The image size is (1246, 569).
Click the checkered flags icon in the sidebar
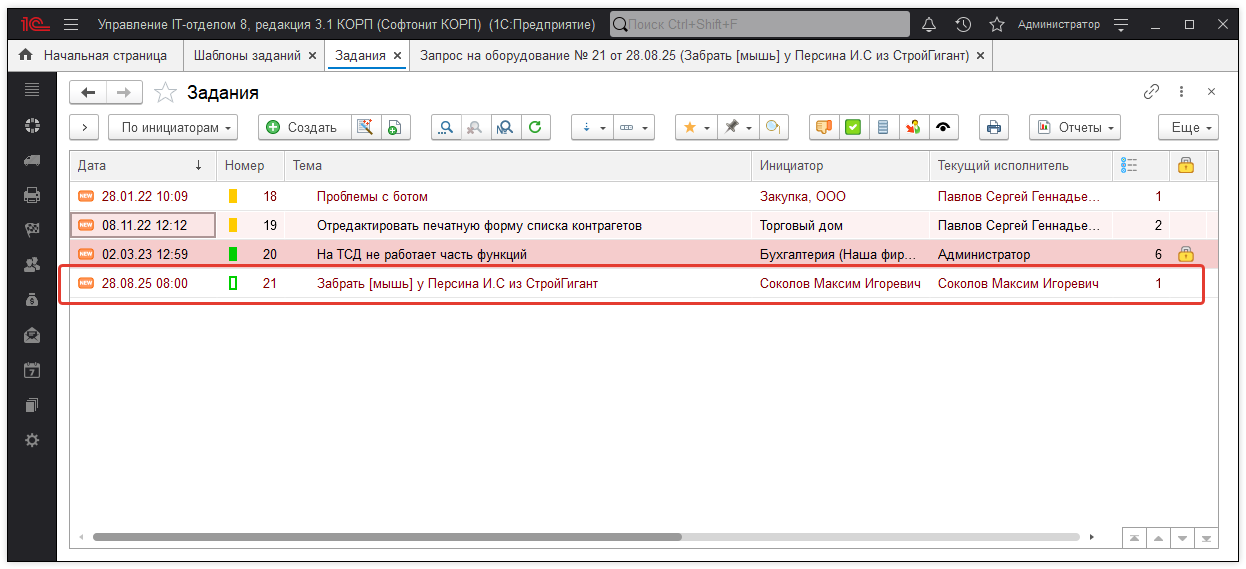[32, 230]
